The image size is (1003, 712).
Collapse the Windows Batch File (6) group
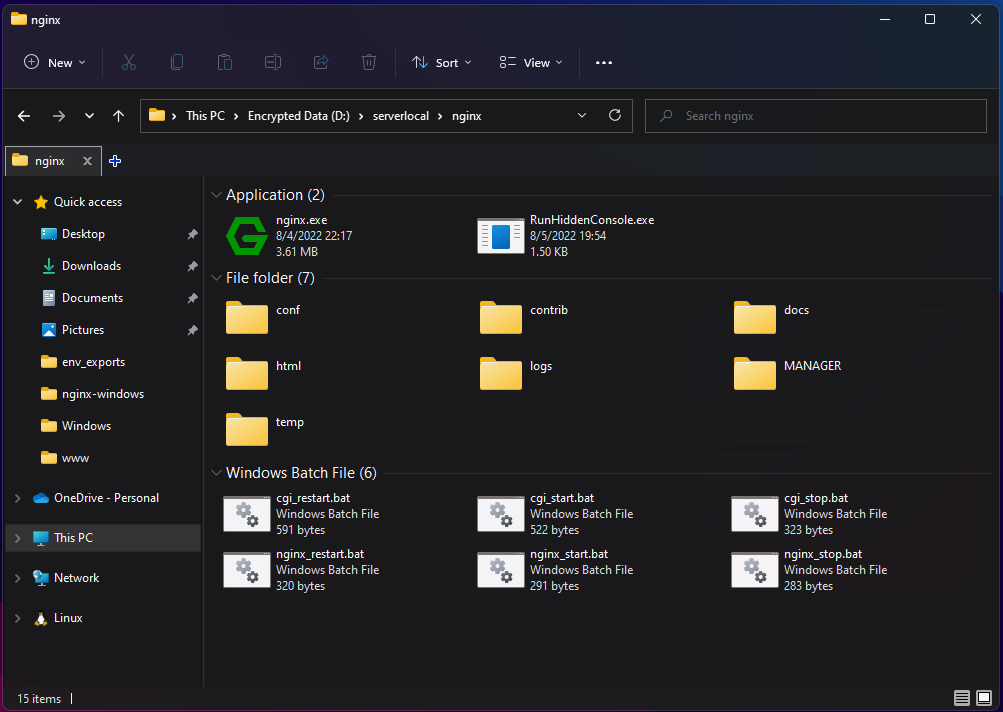click(x=217, y=473)
